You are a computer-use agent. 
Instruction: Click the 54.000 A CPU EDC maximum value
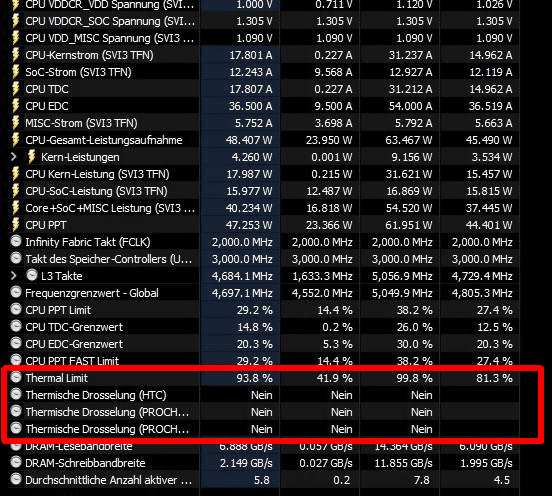point(410,106)
